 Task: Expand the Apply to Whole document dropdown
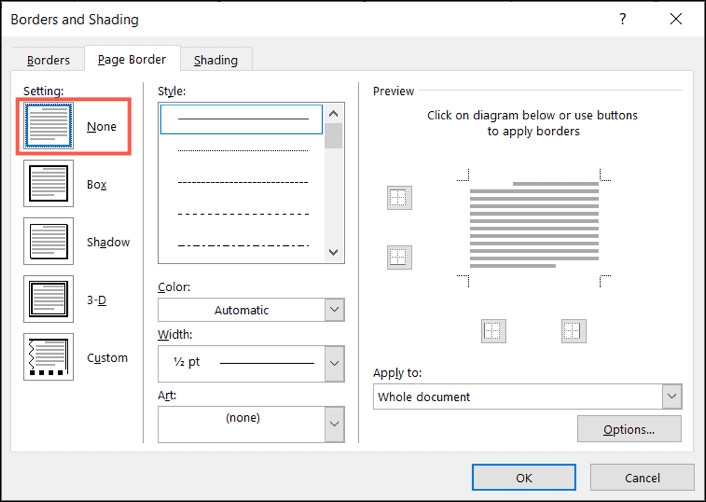click(x=527, y=397)
